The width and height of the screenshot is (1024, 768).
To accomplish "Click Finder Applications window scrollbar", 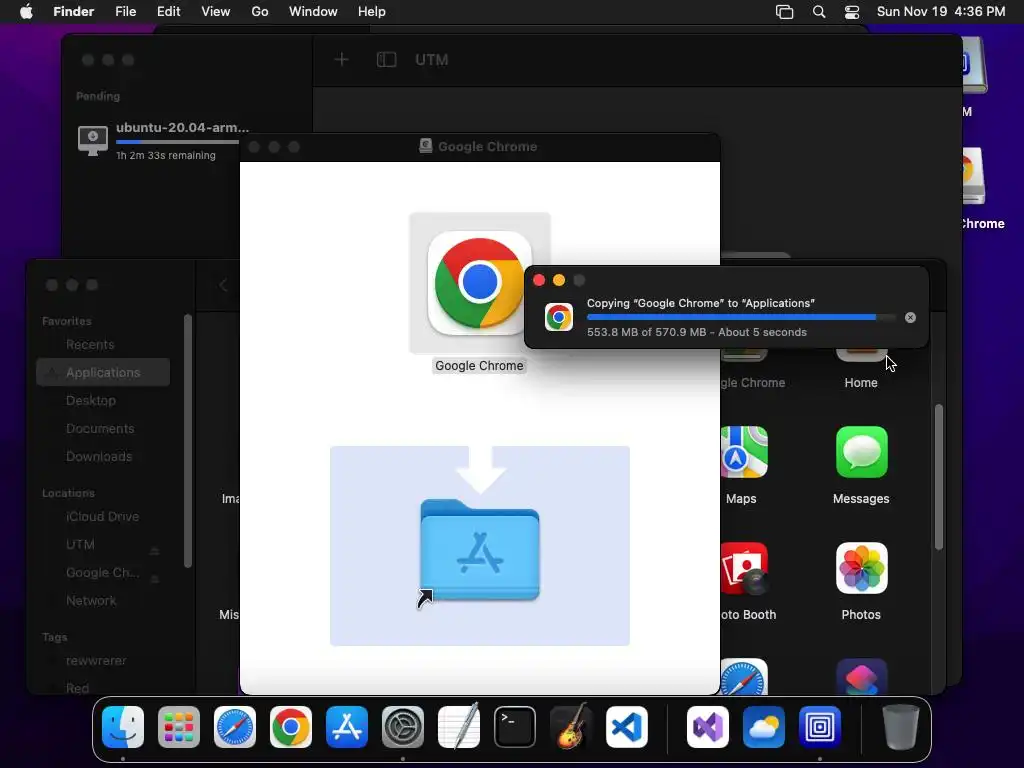I will click(x=938, y=477).
